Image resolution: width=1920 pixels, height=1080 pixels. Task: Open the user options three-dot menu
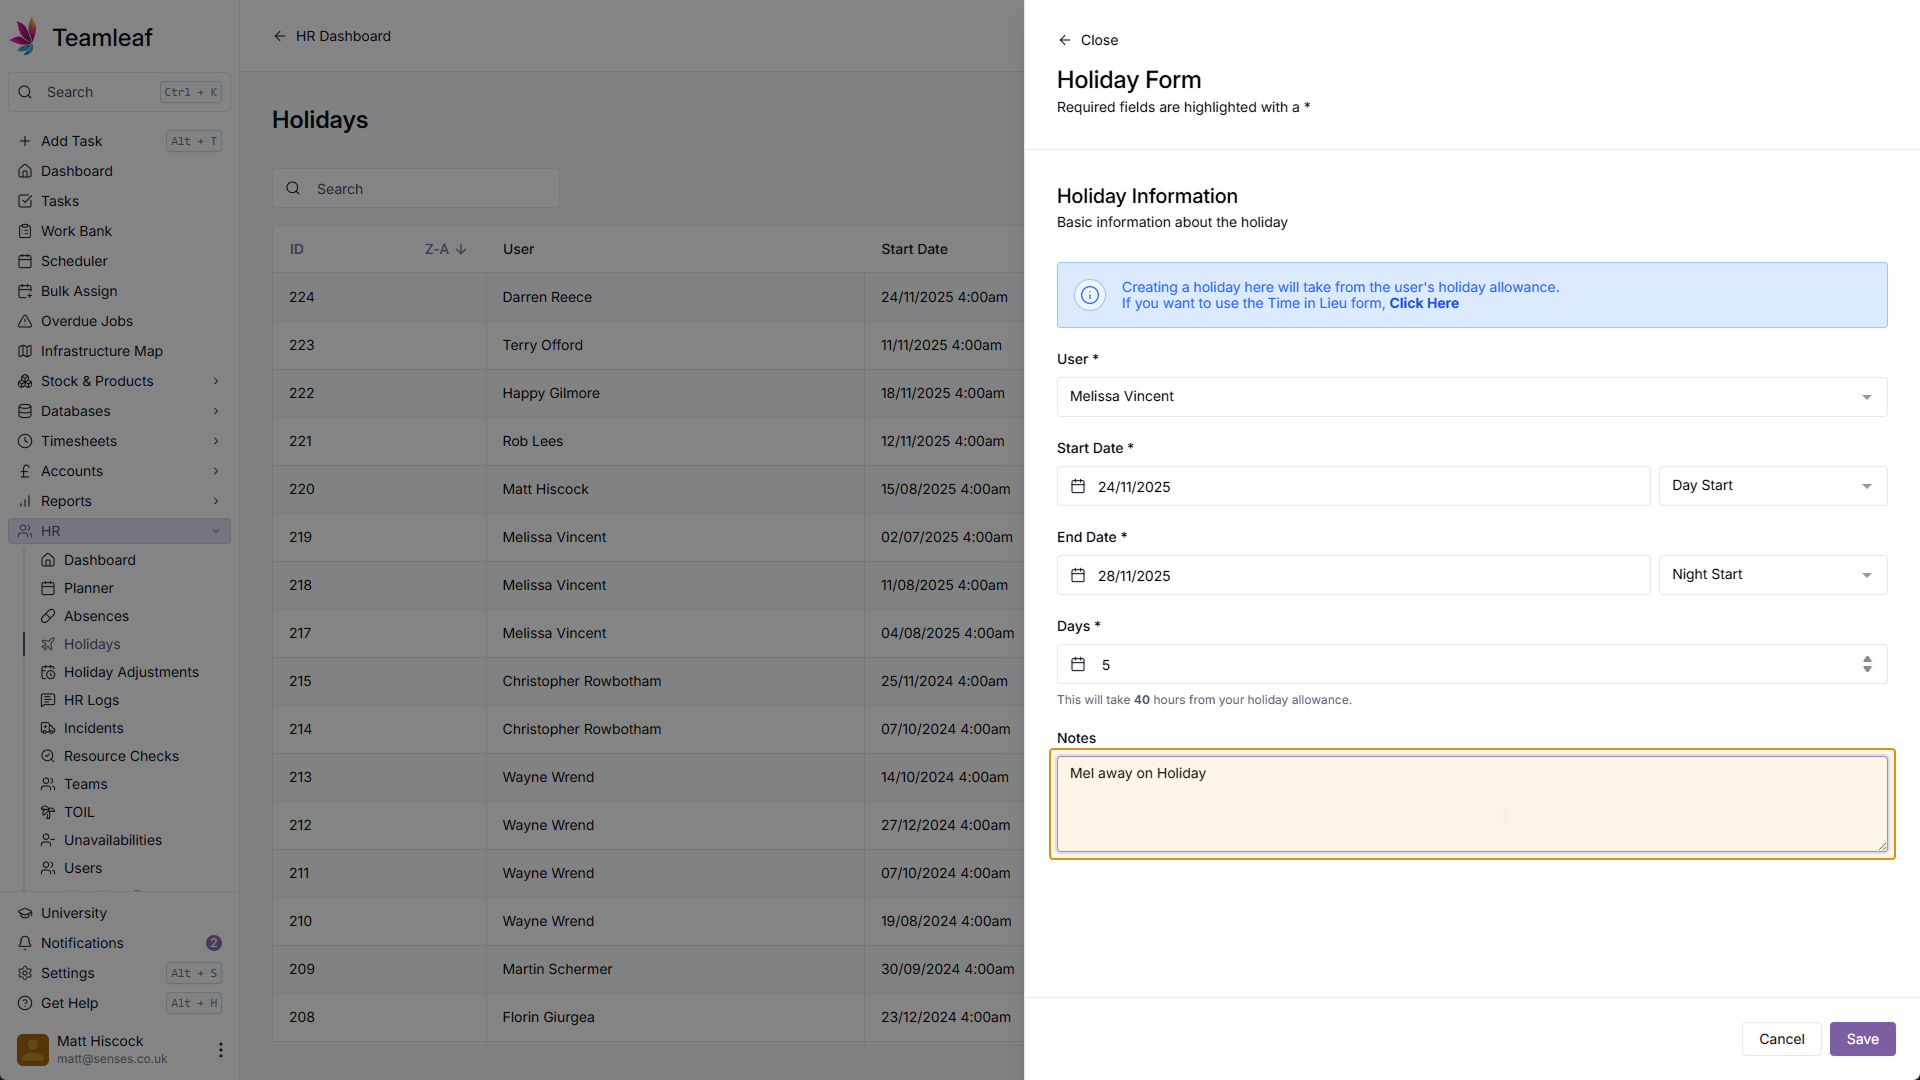pyautogui.click(x=220, y=1050)
